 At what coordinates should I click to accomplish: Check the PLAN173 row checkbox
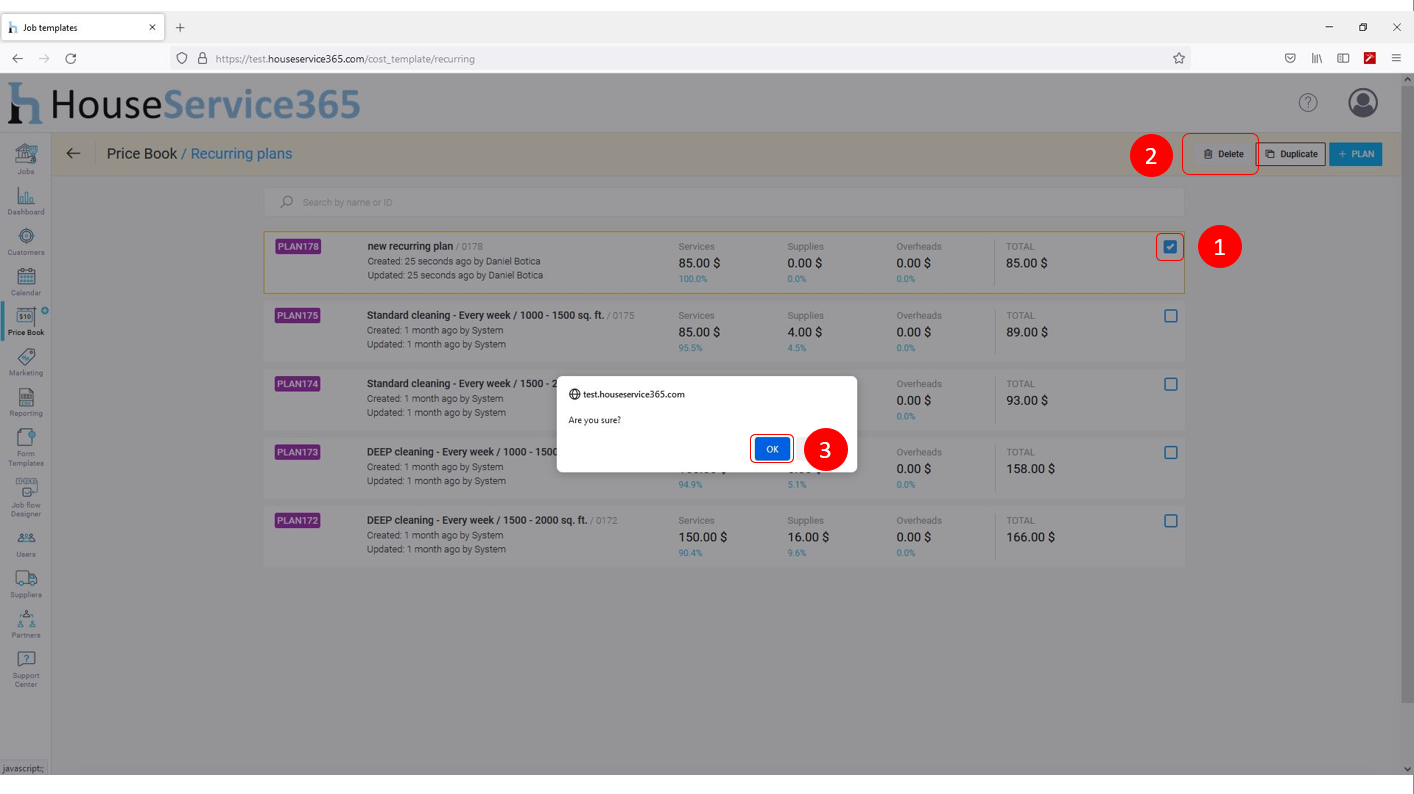tap(1170, 452)
